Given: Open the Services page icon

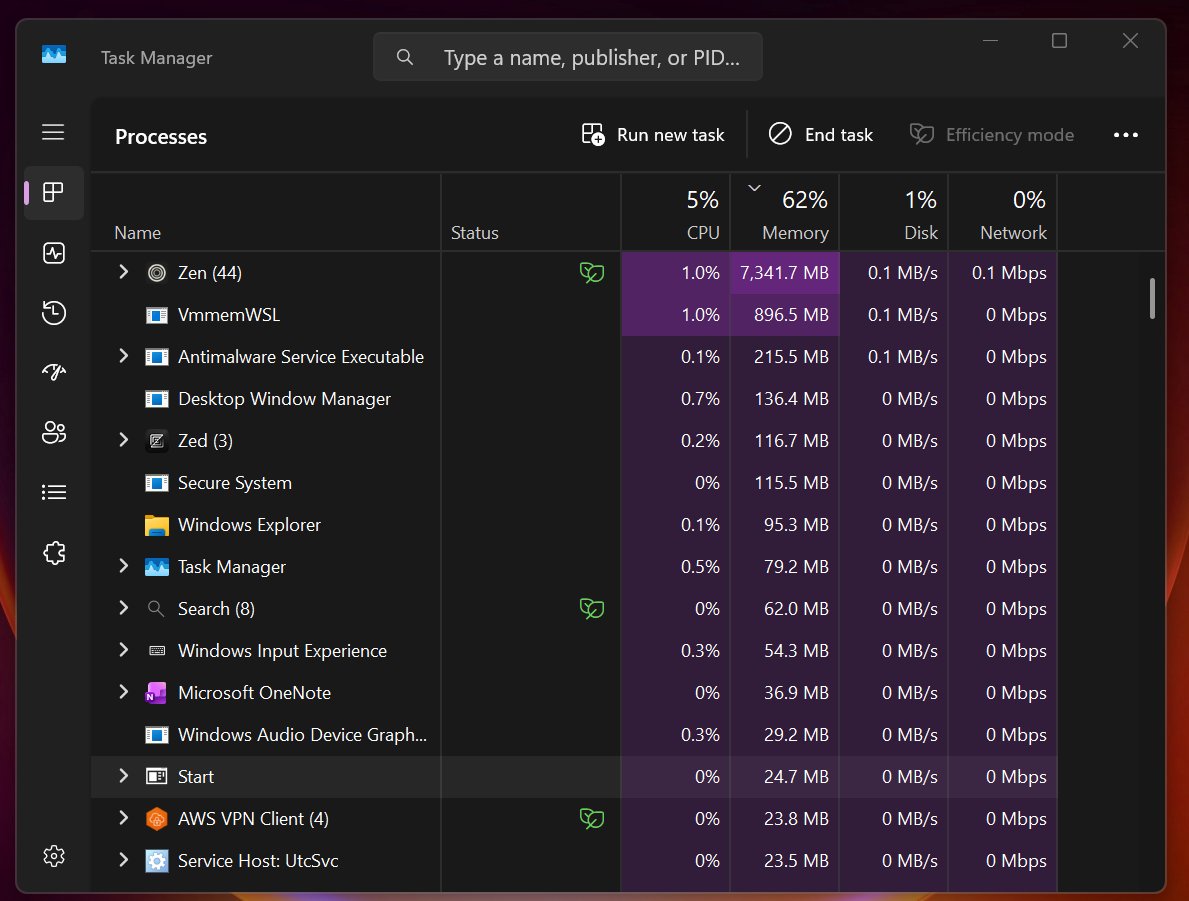Looking at the screenshot, I should (x=53, y=553).
